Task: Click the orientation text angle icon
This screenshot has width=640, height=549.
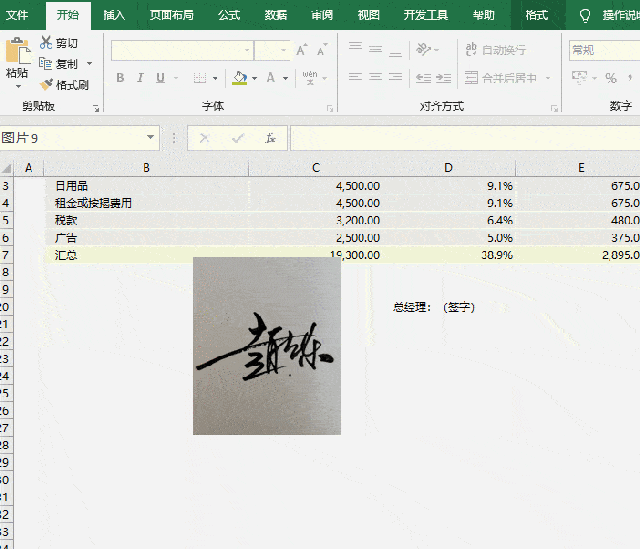Action: pyautogui.click(x=423, y=50)
